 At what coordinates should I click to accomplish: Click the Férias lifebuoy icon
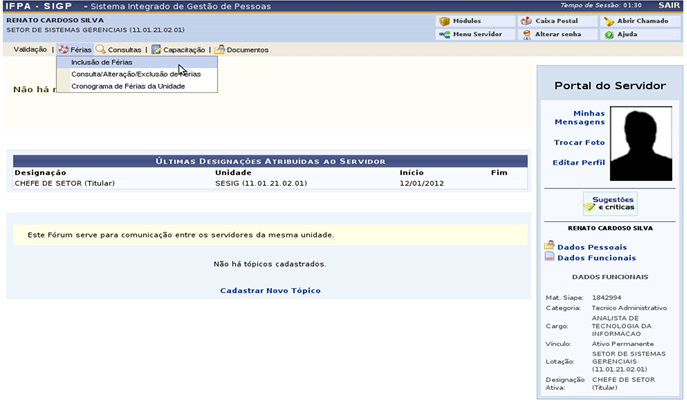64,49
